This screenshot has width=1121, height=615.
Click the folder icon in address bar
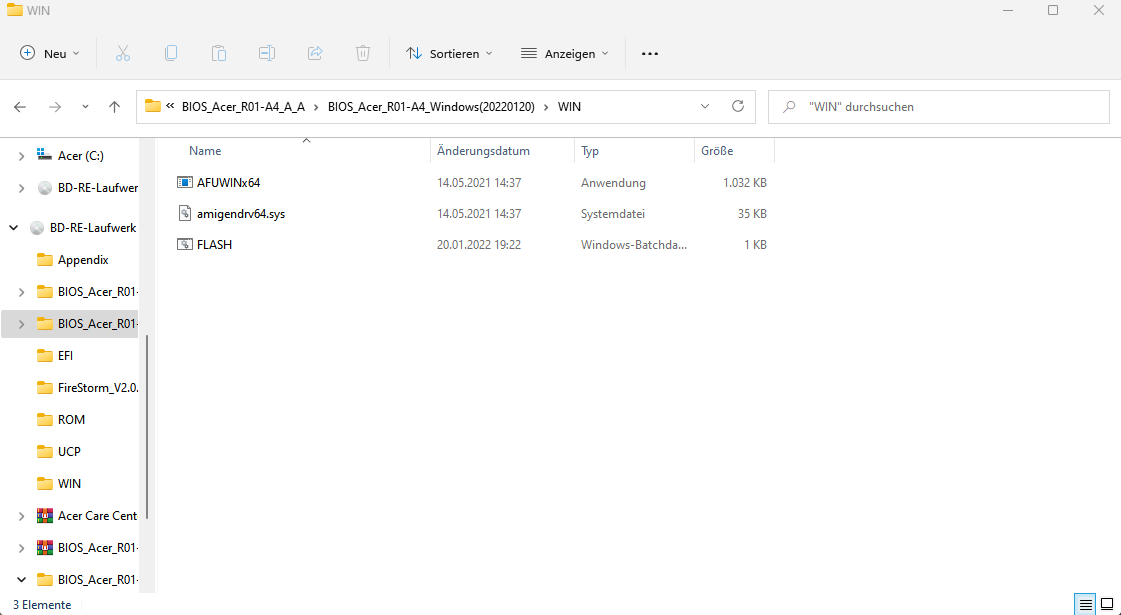coord(152,107)
